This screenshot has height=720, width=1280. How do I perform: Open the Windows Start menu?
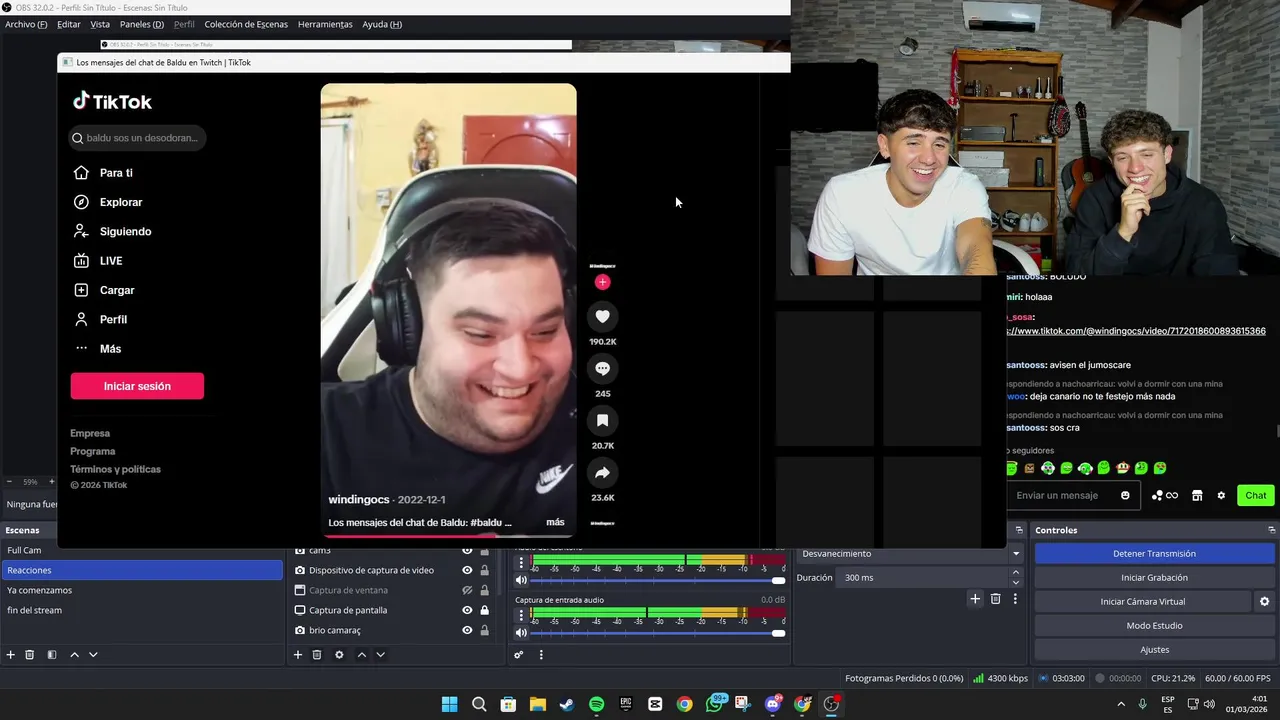coord(450,704)
